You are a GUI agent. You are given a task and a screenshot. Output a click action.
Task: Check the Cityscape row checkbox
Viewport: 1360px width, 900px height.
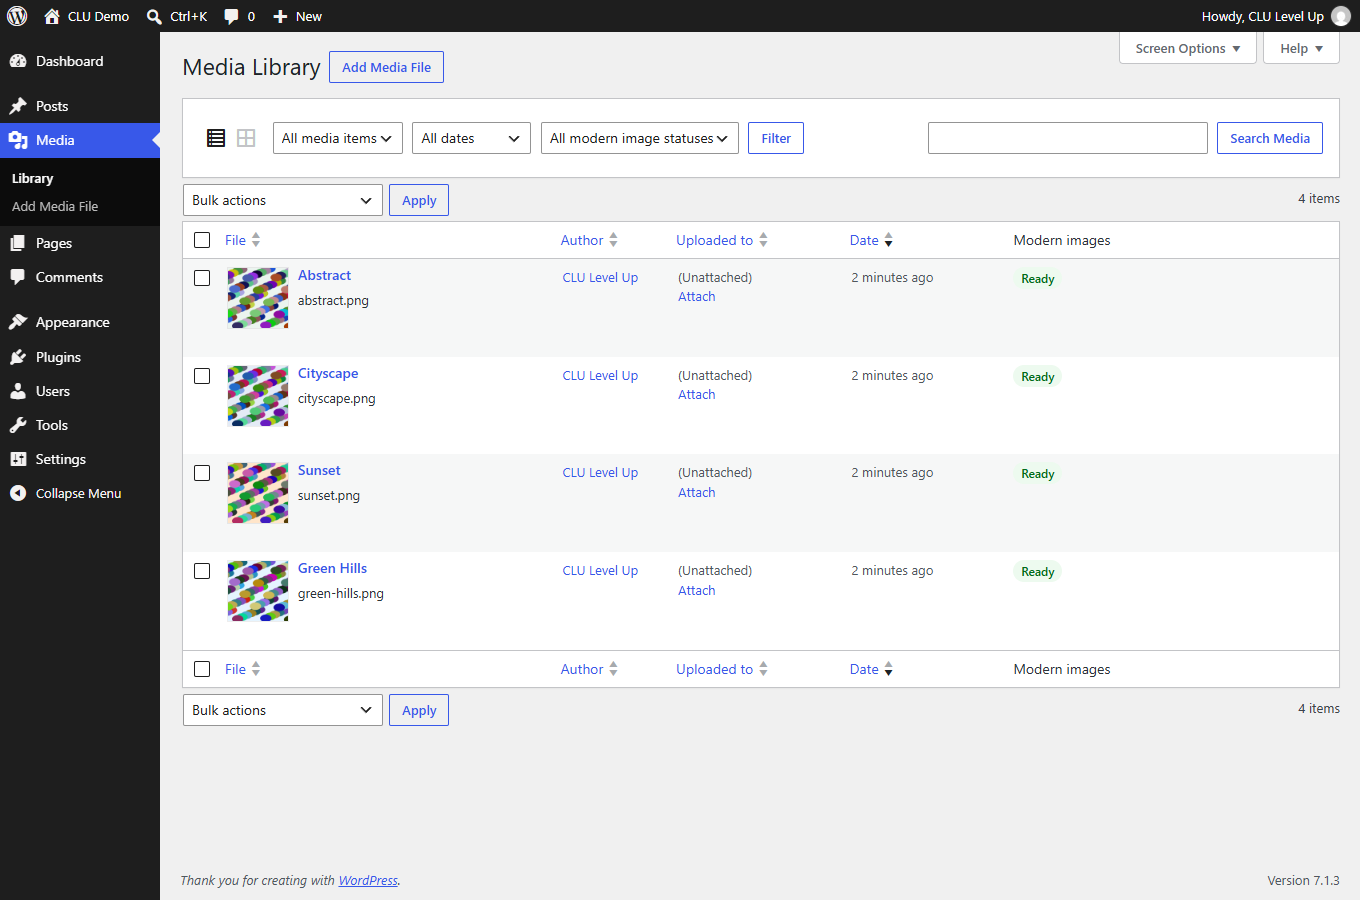click(202, 376)
